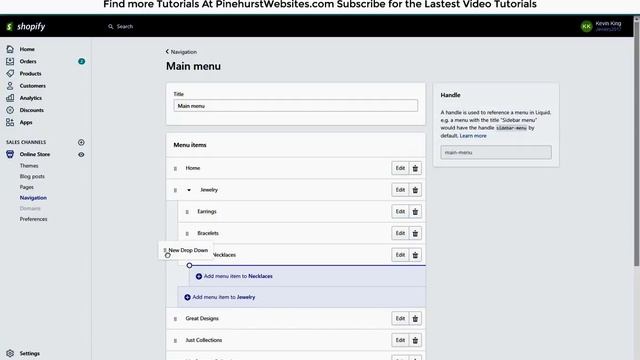Select the Just Collections label

[204, 340]
